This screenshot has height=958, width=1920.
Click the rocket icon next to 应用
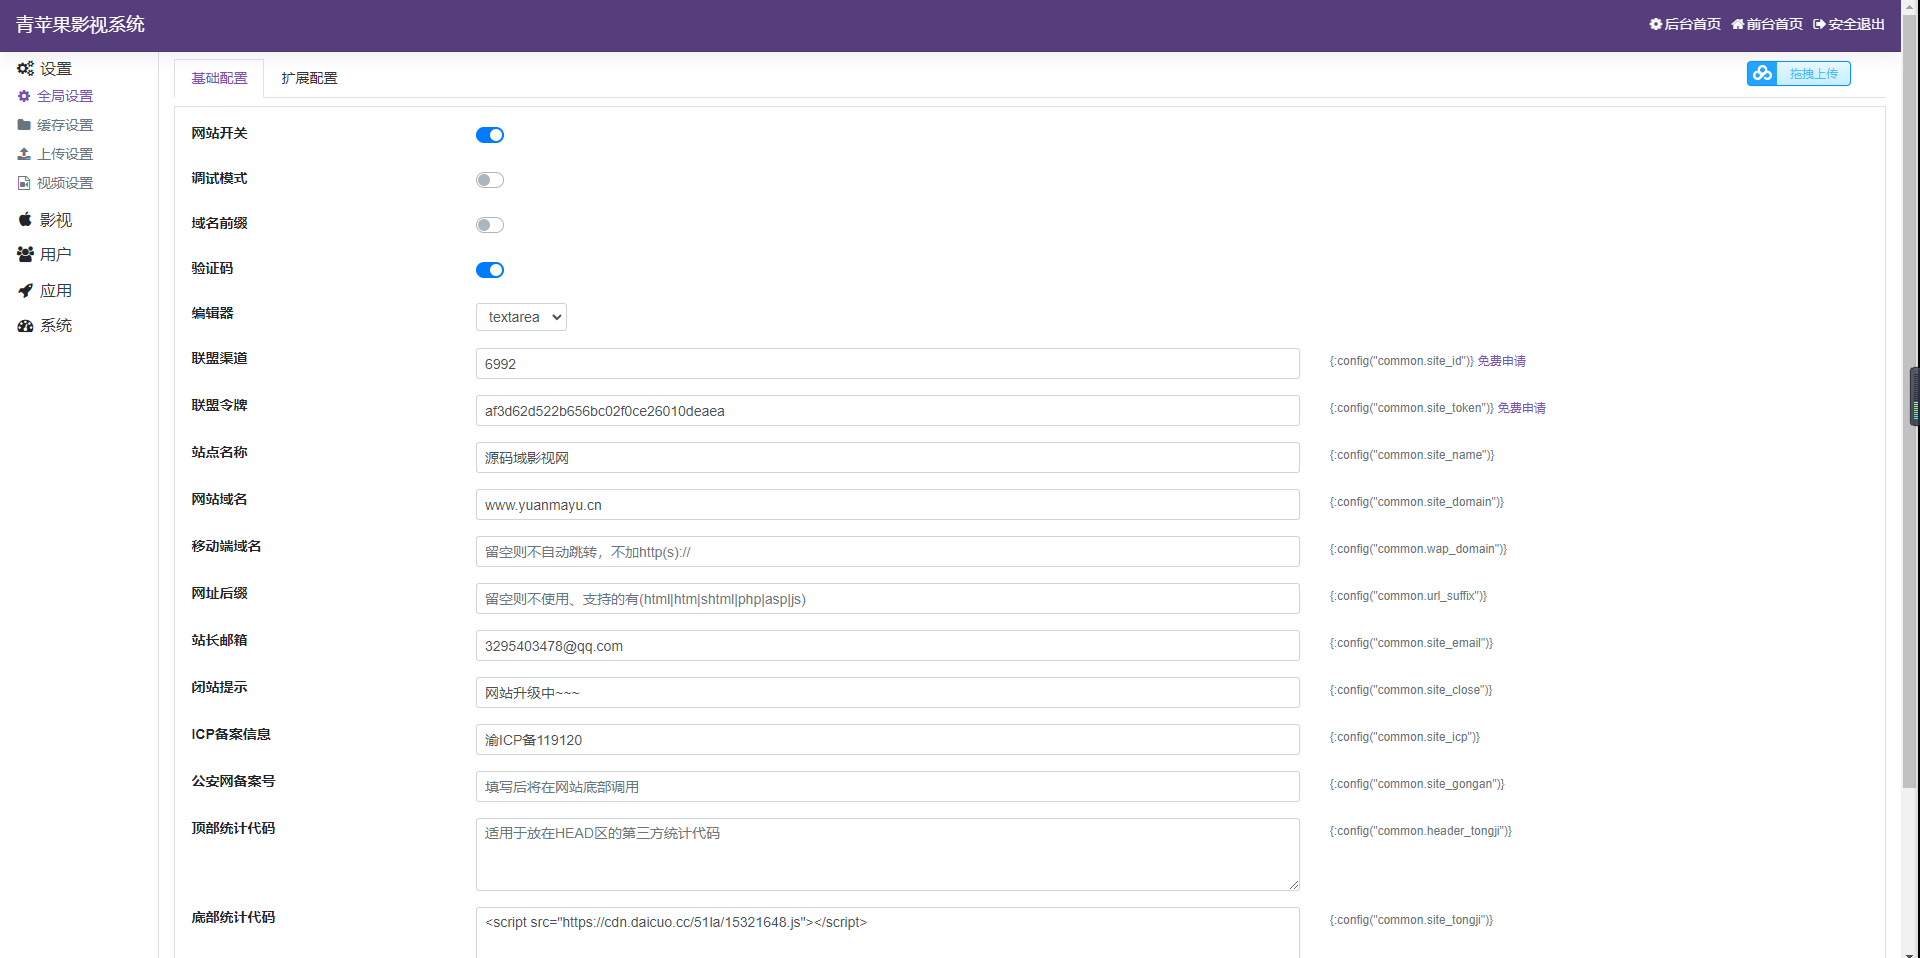point(25,291)
